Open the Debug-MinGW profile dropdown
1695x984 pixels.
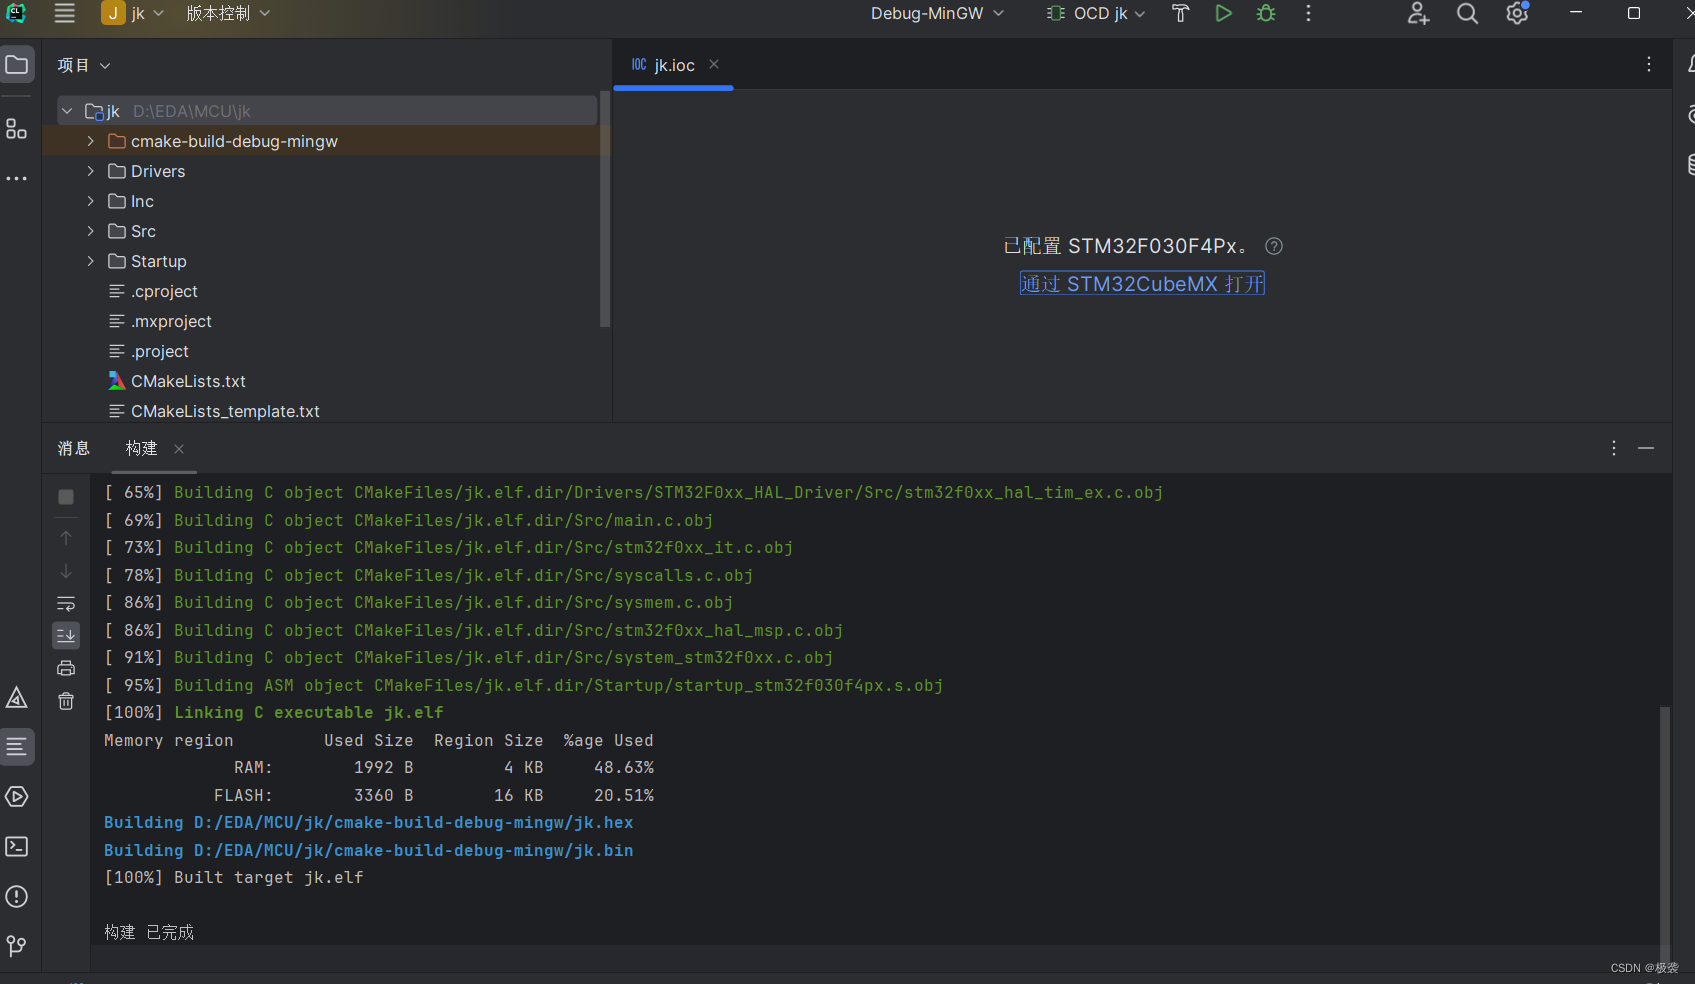937,13
